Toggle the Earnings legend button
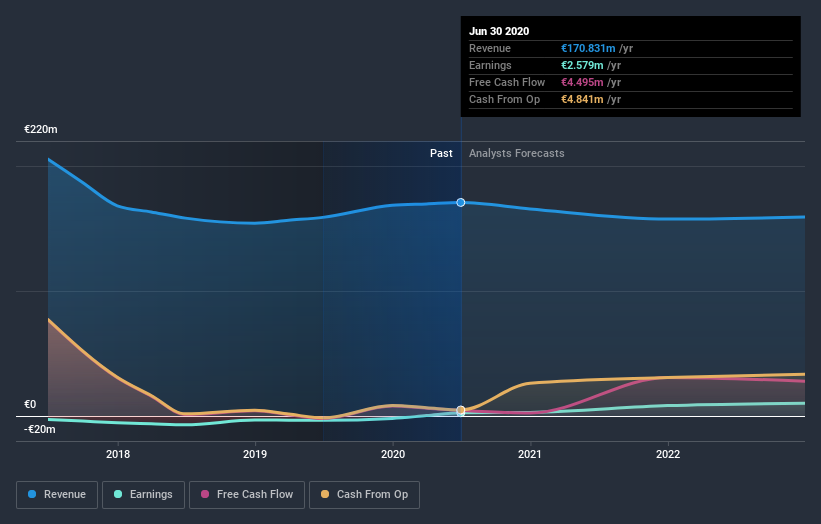The image size is (821, 524). point(143,495)
